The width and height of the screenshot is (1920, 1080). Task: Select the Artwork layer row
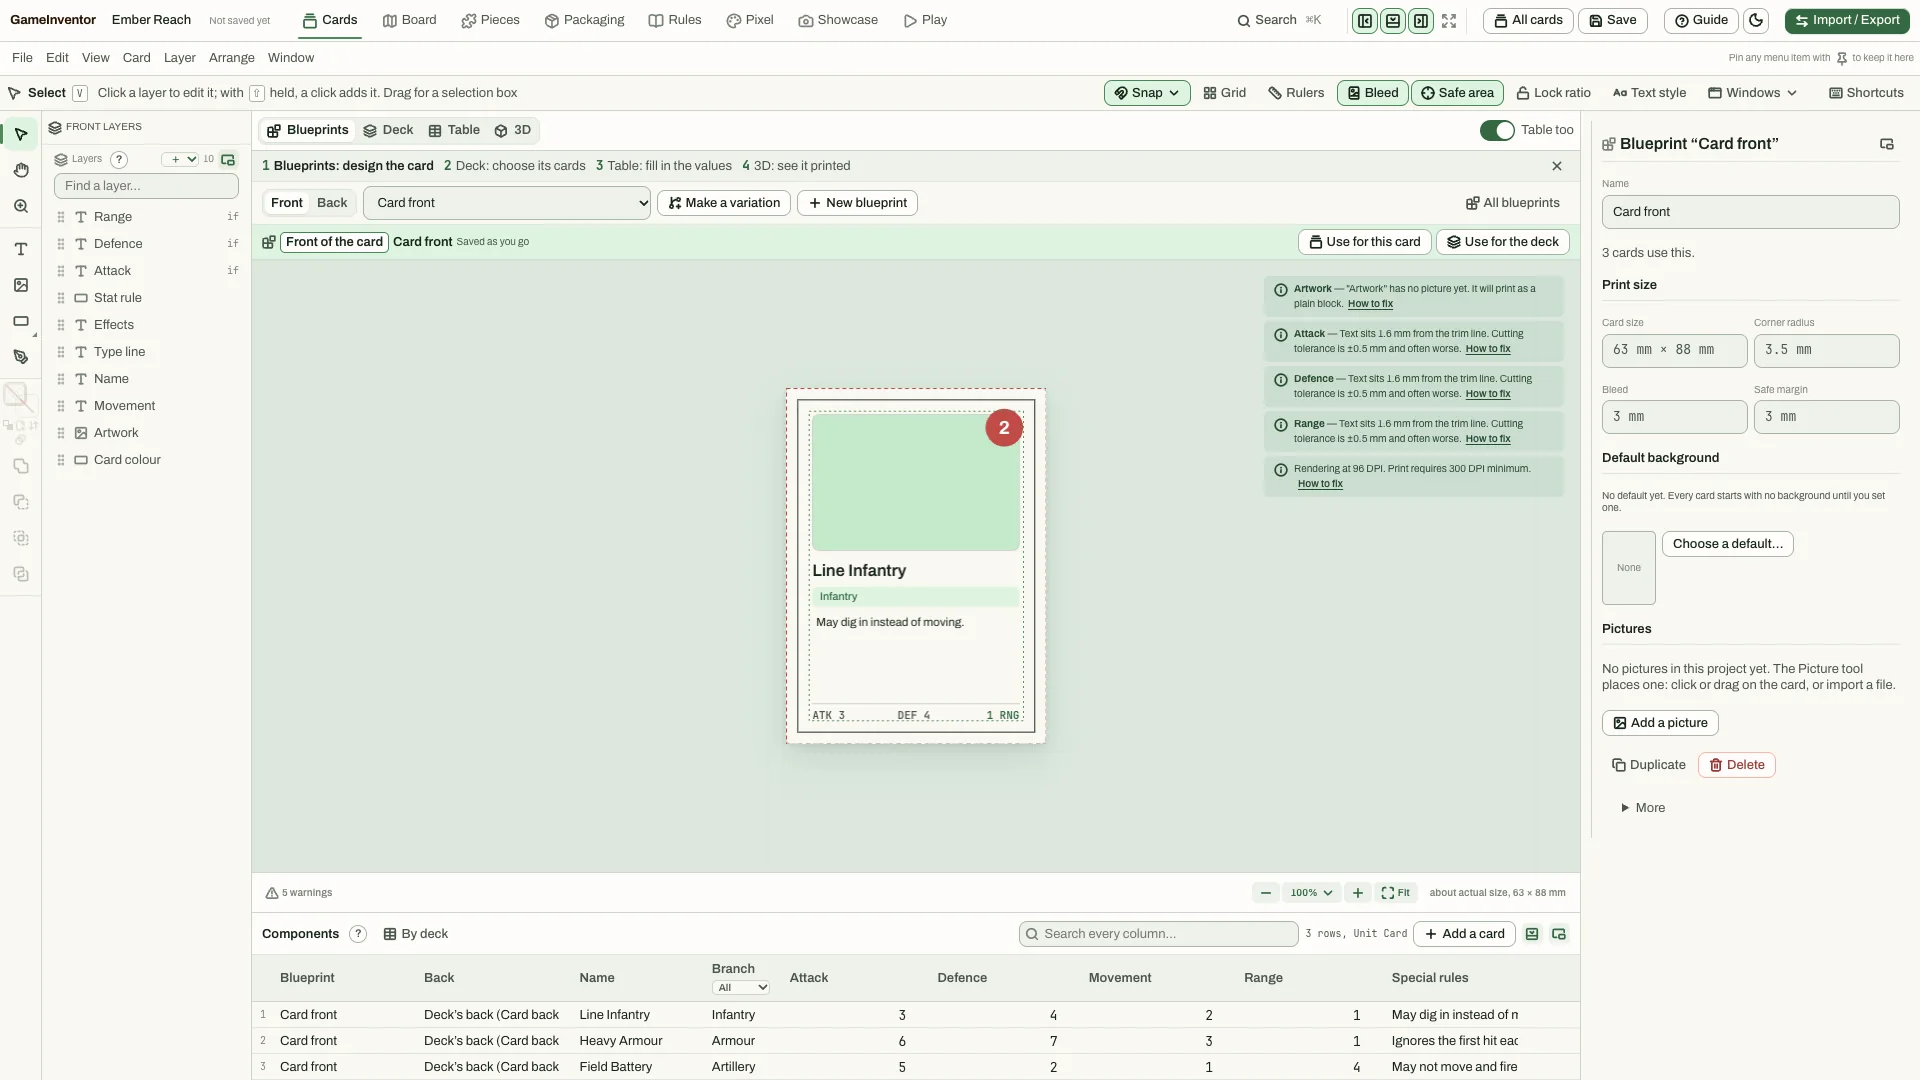click(x=147, y=433)
